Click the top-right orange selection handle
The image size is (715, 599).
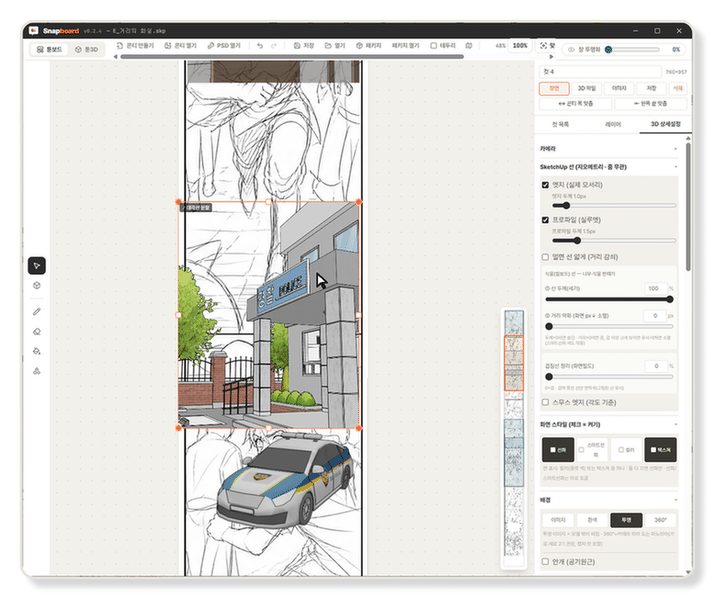(359, 202)
